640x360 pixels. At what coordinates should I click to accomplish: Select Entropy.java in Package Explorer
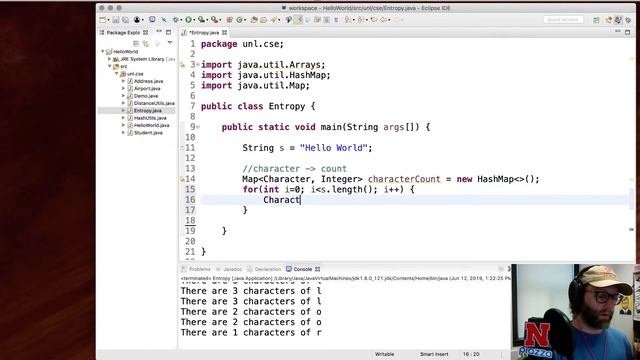pos(147,110)
